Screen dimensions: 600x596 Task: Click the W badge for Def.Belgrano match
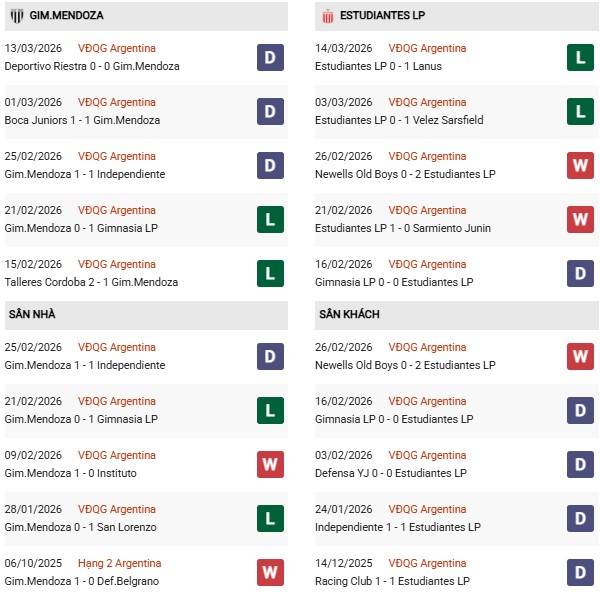pyautogui.click(x=270, y=573)
